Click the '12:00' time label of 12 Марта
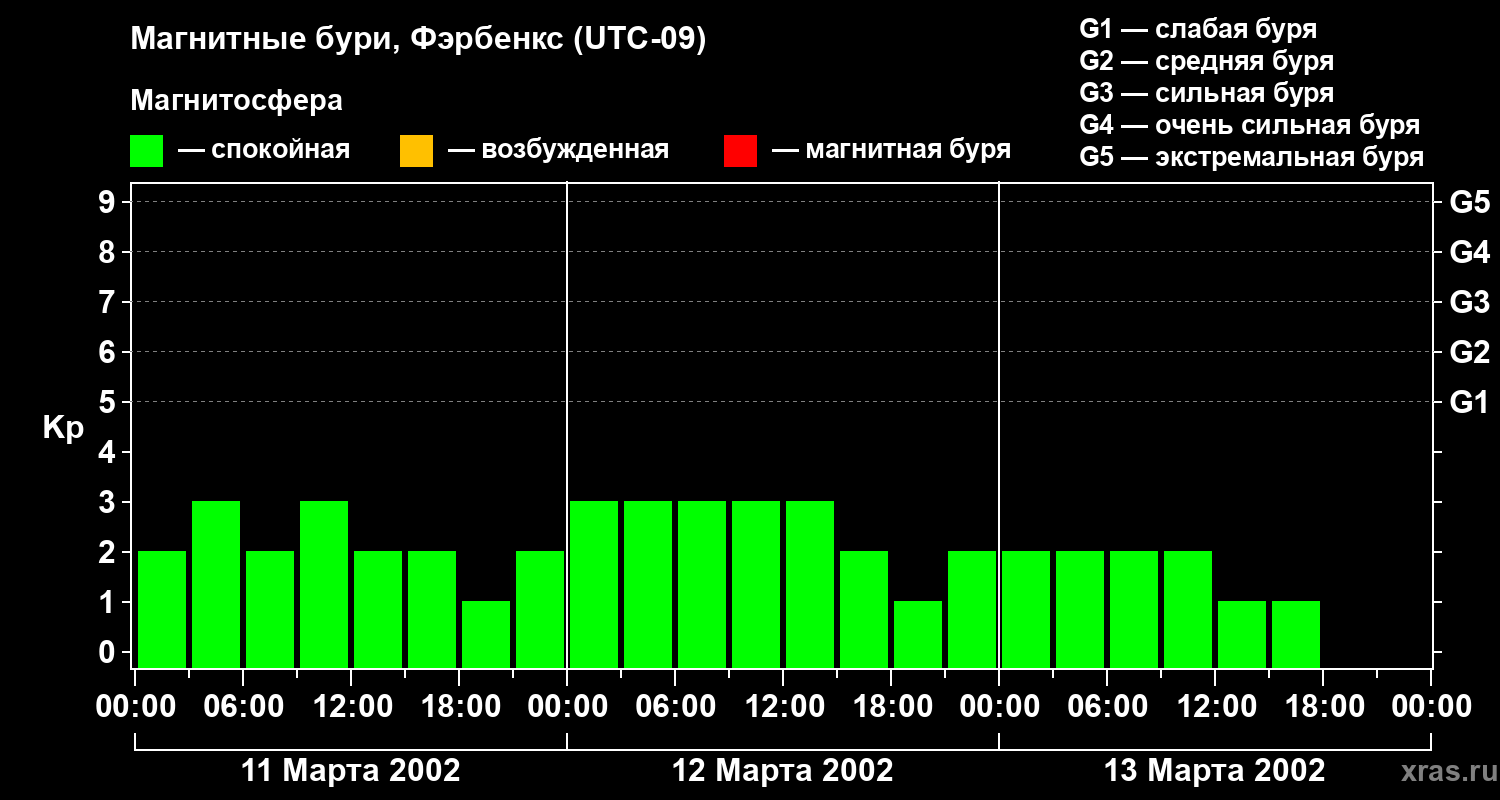 (x=783, y=707)
